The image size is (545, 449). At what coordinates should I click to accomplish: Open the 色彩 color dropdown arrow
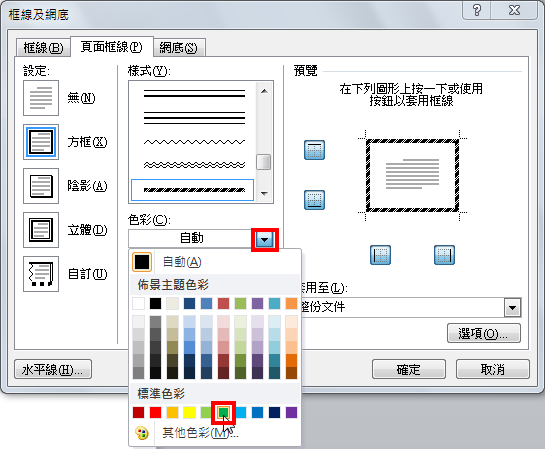coord(265,239)
